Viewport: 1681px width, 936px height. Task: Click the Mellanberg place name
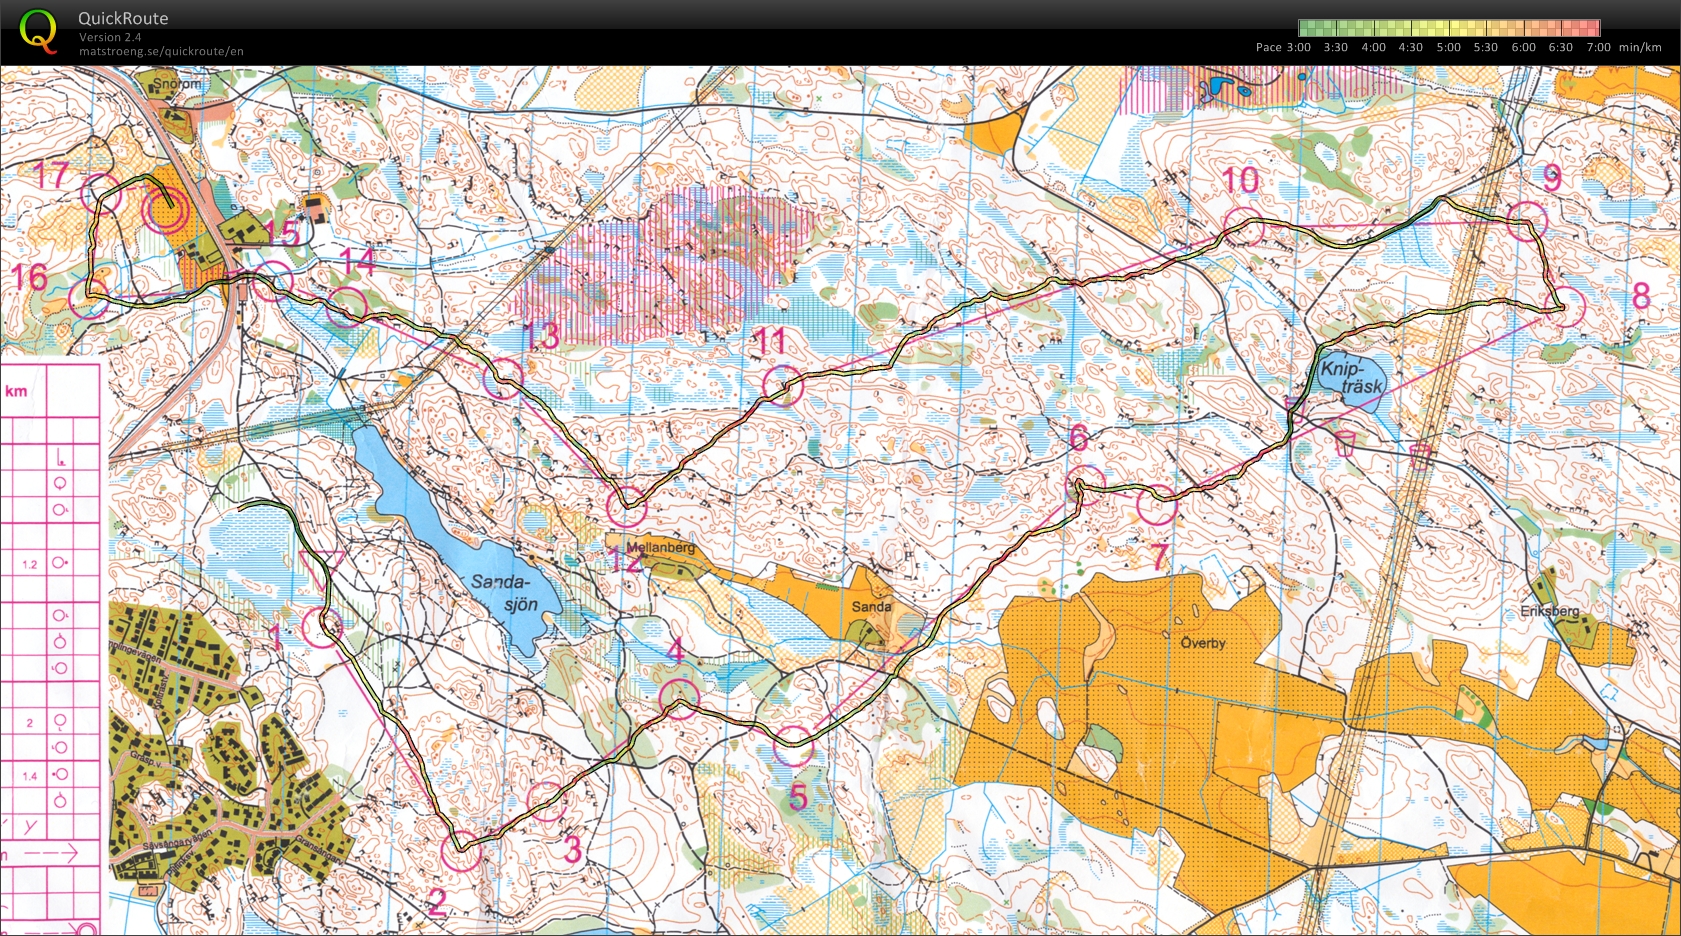[660, 548]
